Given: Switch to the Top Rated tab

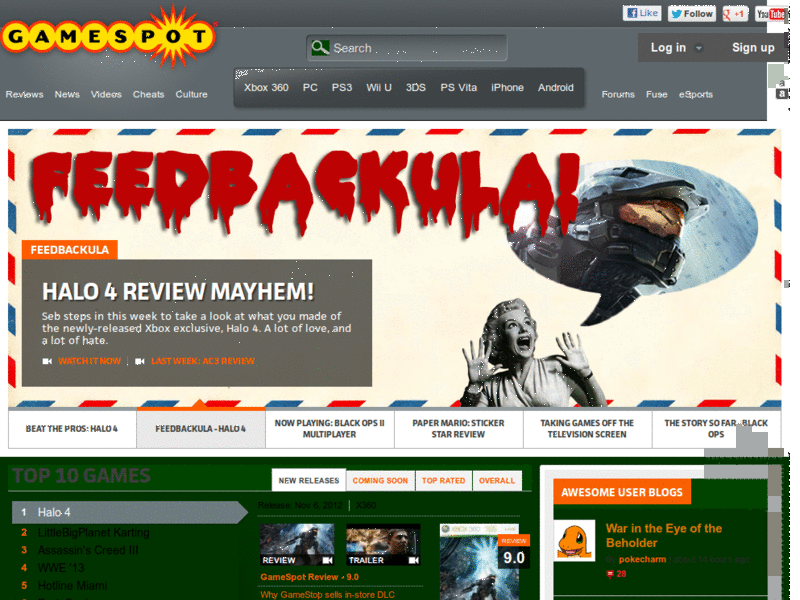Looking at the screenshot, I should 443,481.
